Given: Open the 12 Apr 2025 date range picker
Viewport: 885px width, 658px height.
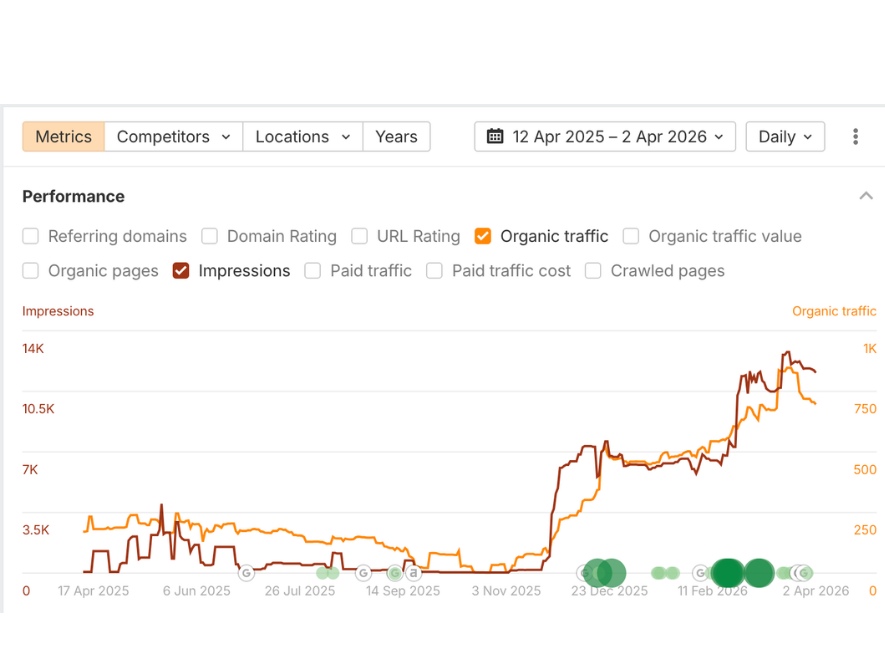Looking at the screenshot, I should coord(604,137).
